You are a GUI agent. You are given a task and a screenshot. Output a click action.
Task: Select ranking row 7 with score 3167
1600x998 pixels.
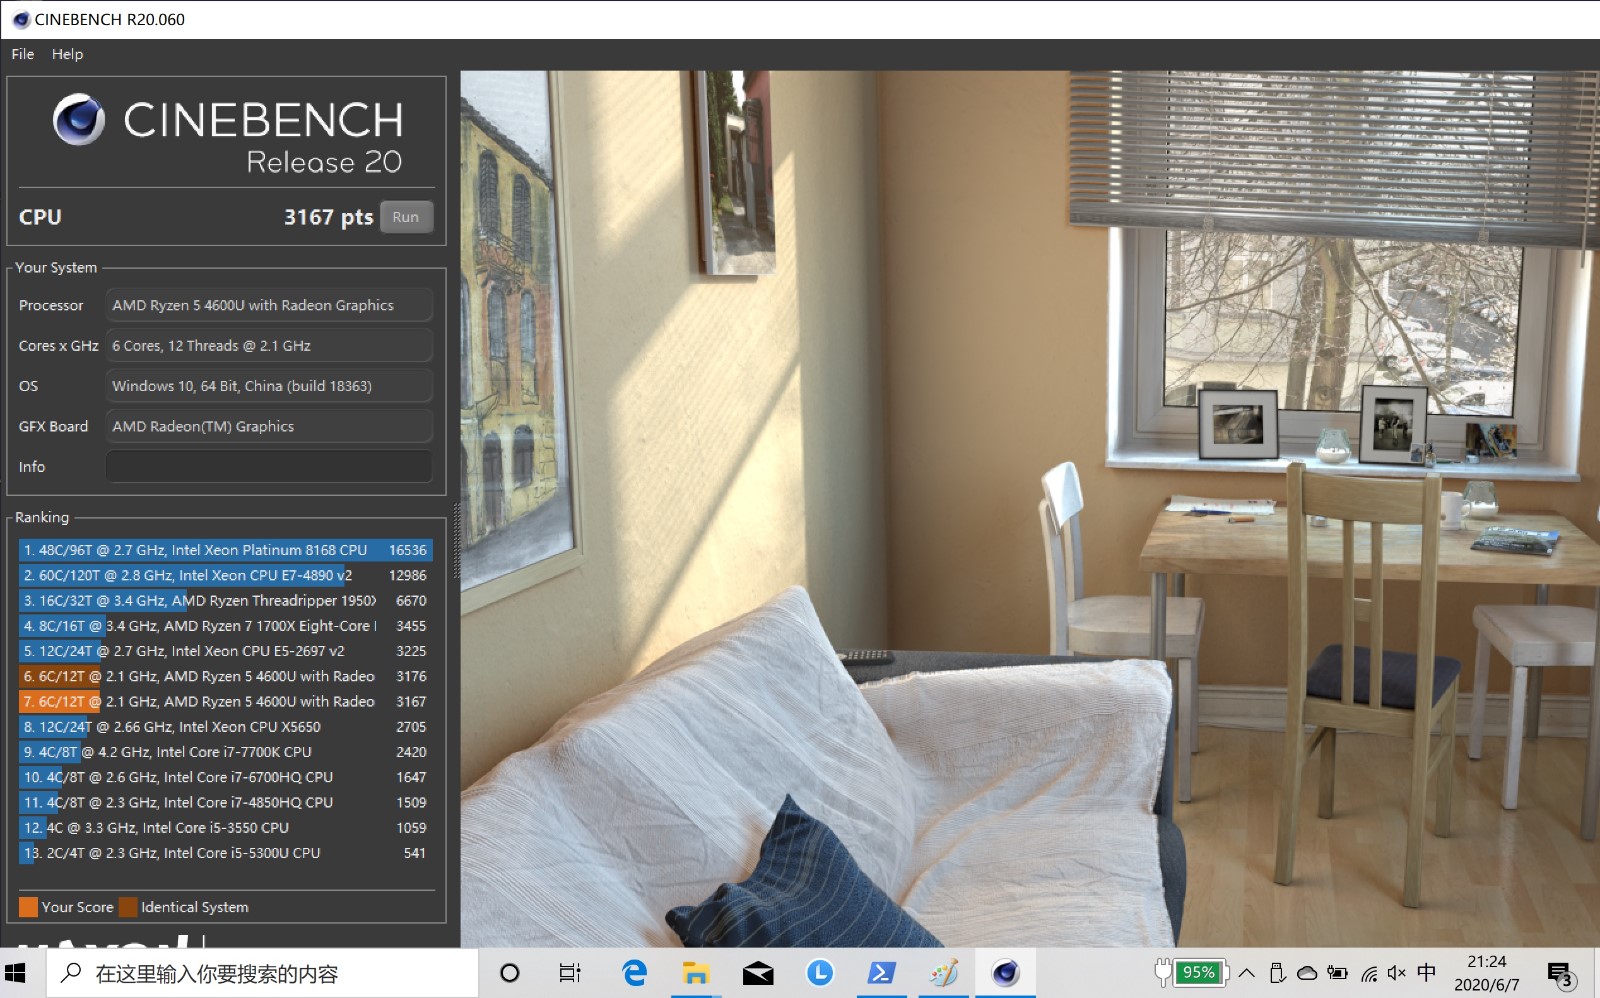tap(226, 701)
